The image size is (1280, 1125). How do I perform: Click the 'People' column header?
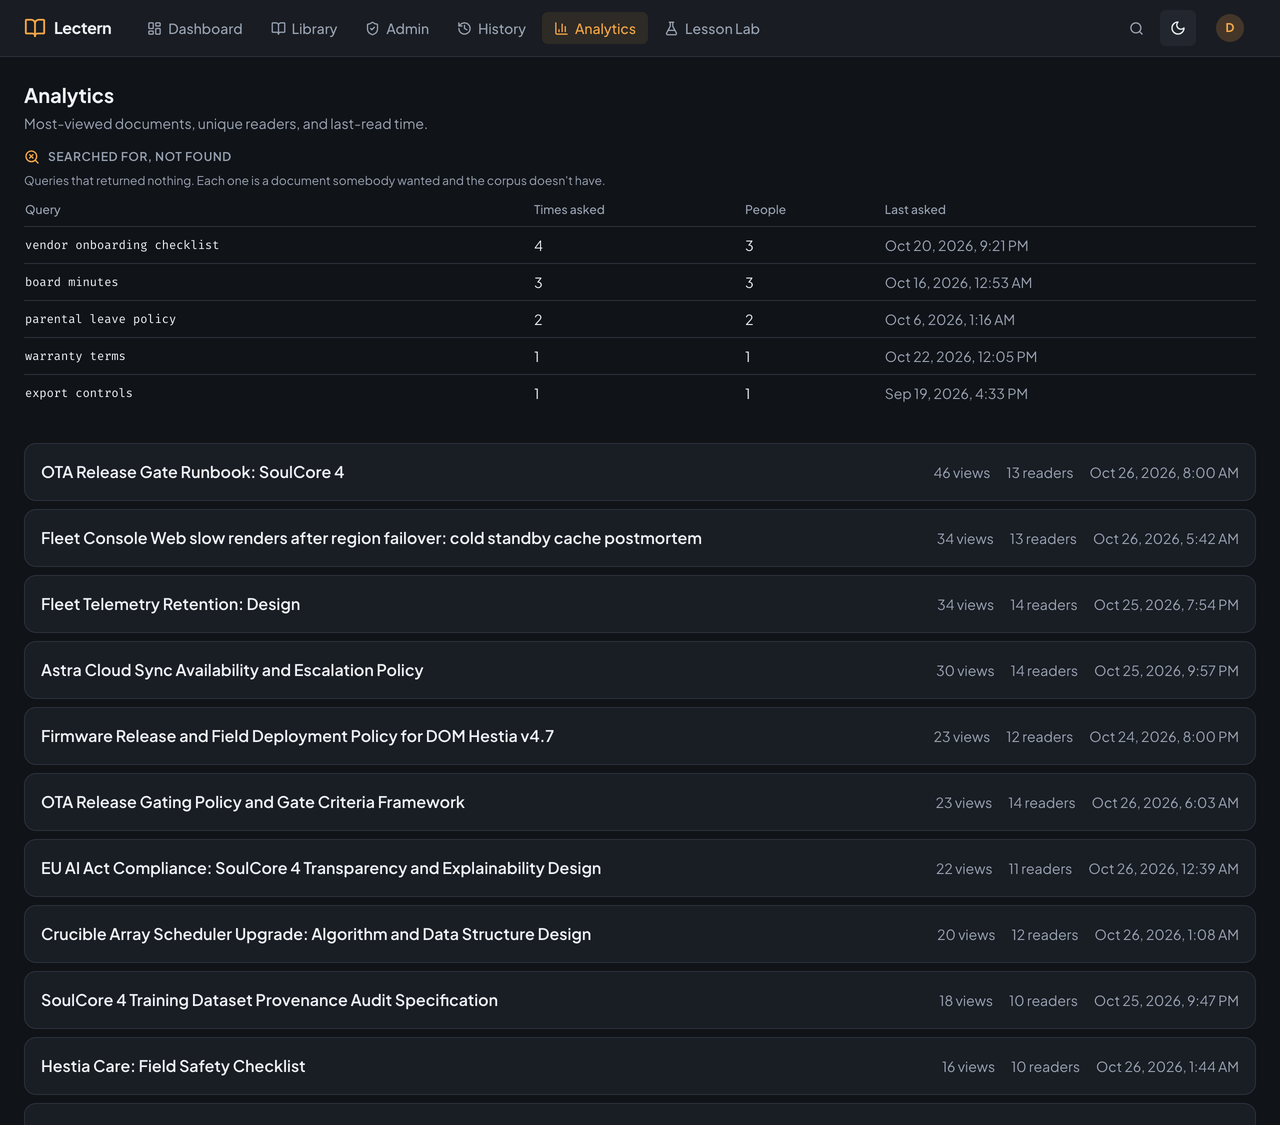(x=765, y=210)
